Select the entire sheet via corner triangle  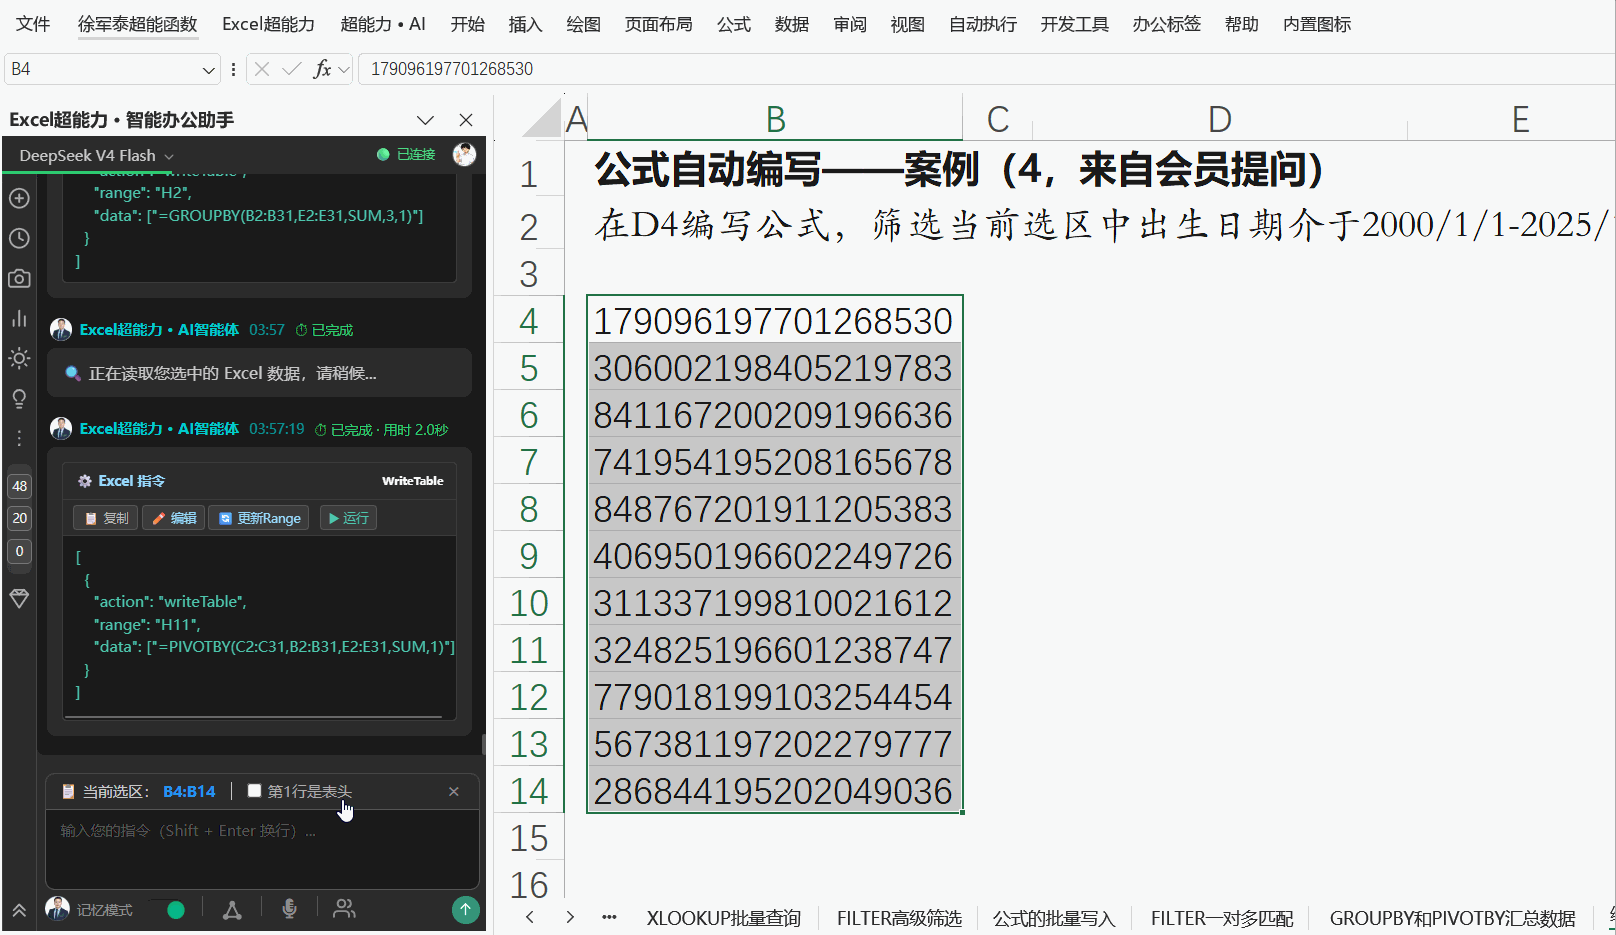542,118
